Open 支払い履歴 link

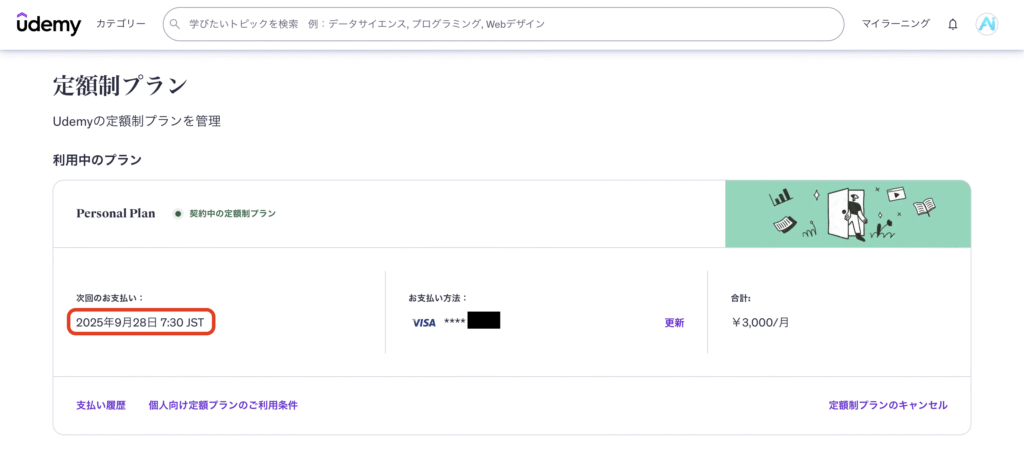[x=101, y=405]
